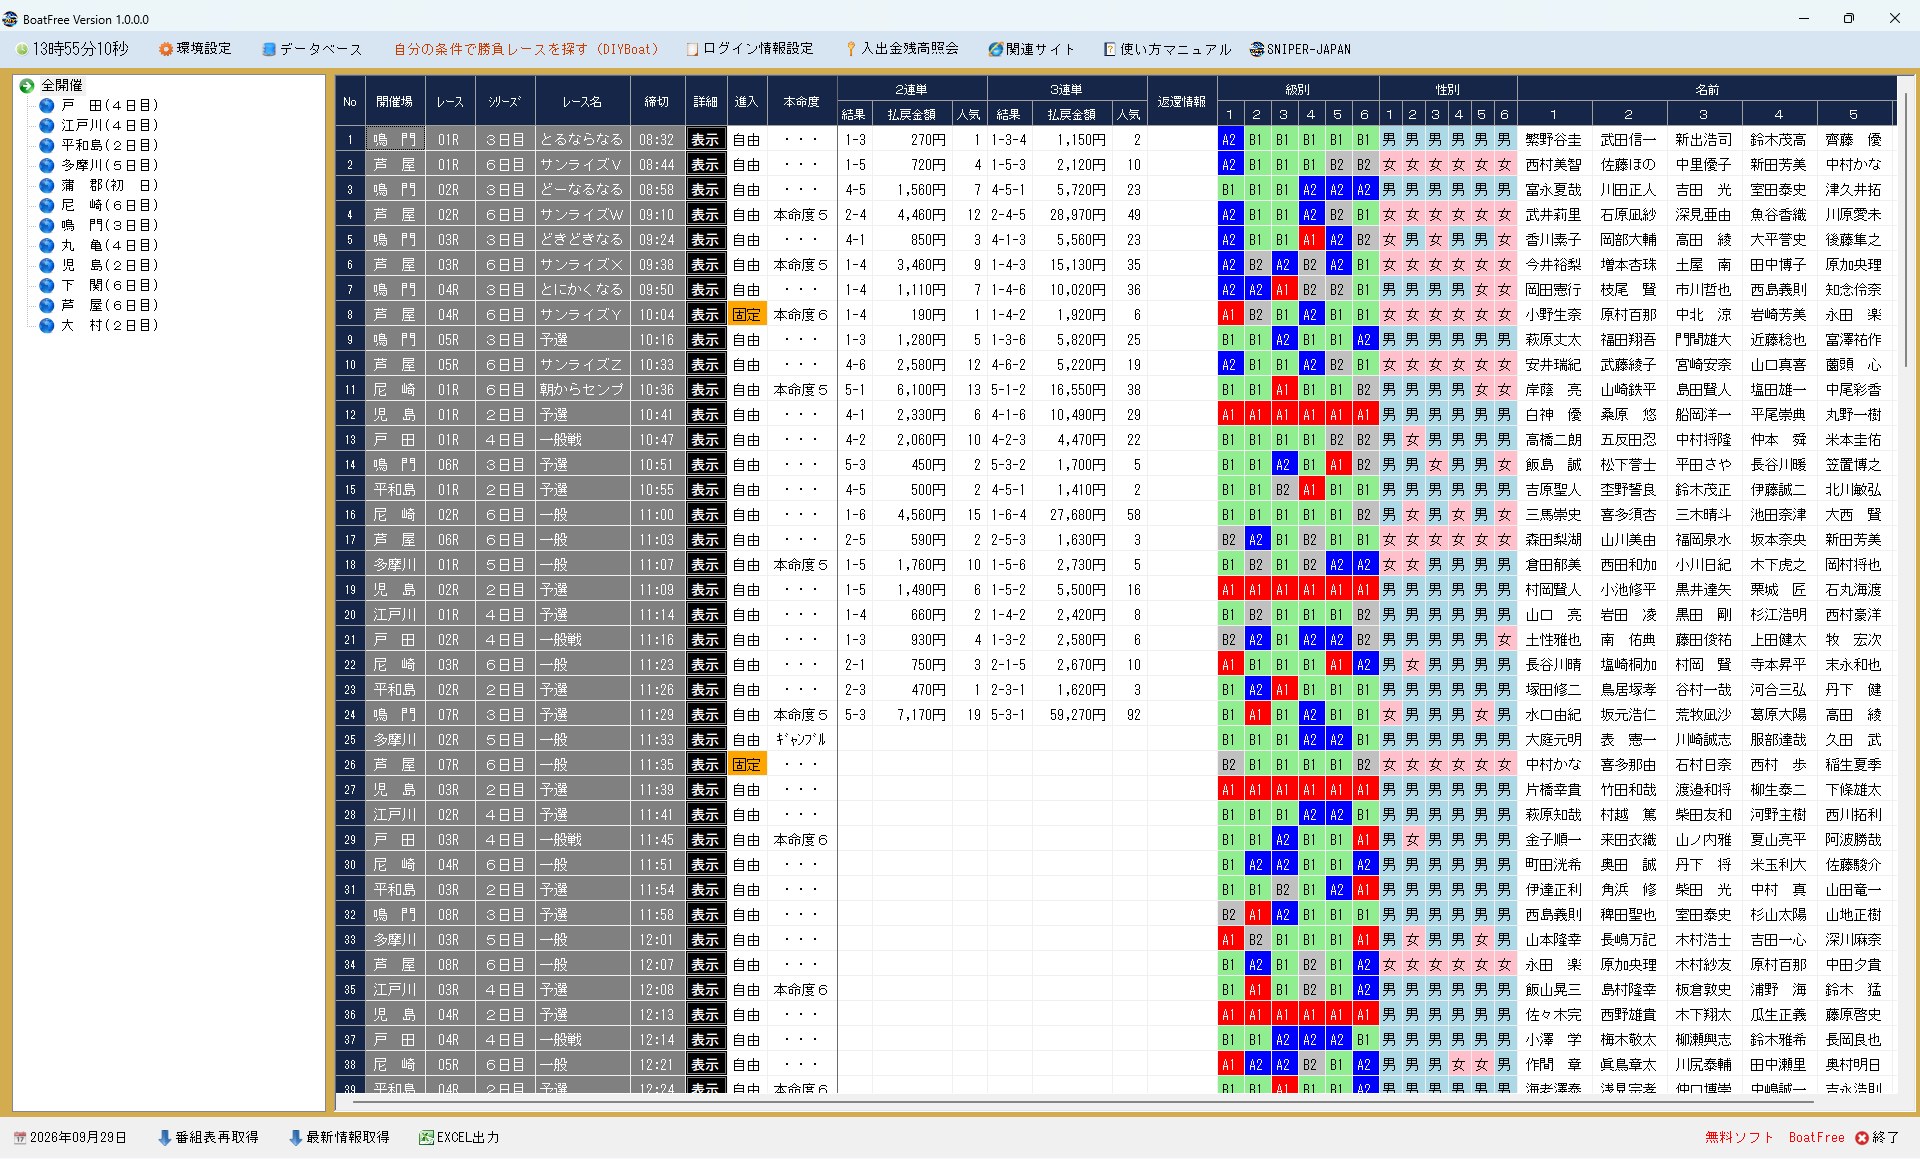1920x1160 pixels.
Task: Click the date field 2026年09月29日
Action: click(70, 1137)
